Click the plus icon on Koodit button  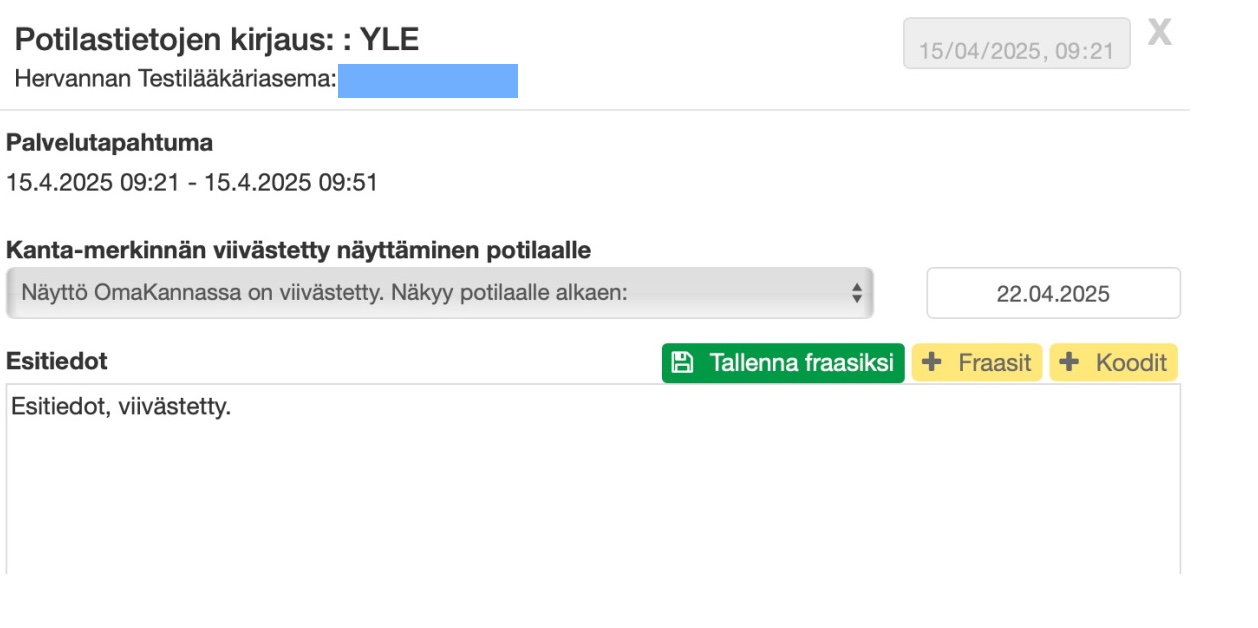(1070, 362)
